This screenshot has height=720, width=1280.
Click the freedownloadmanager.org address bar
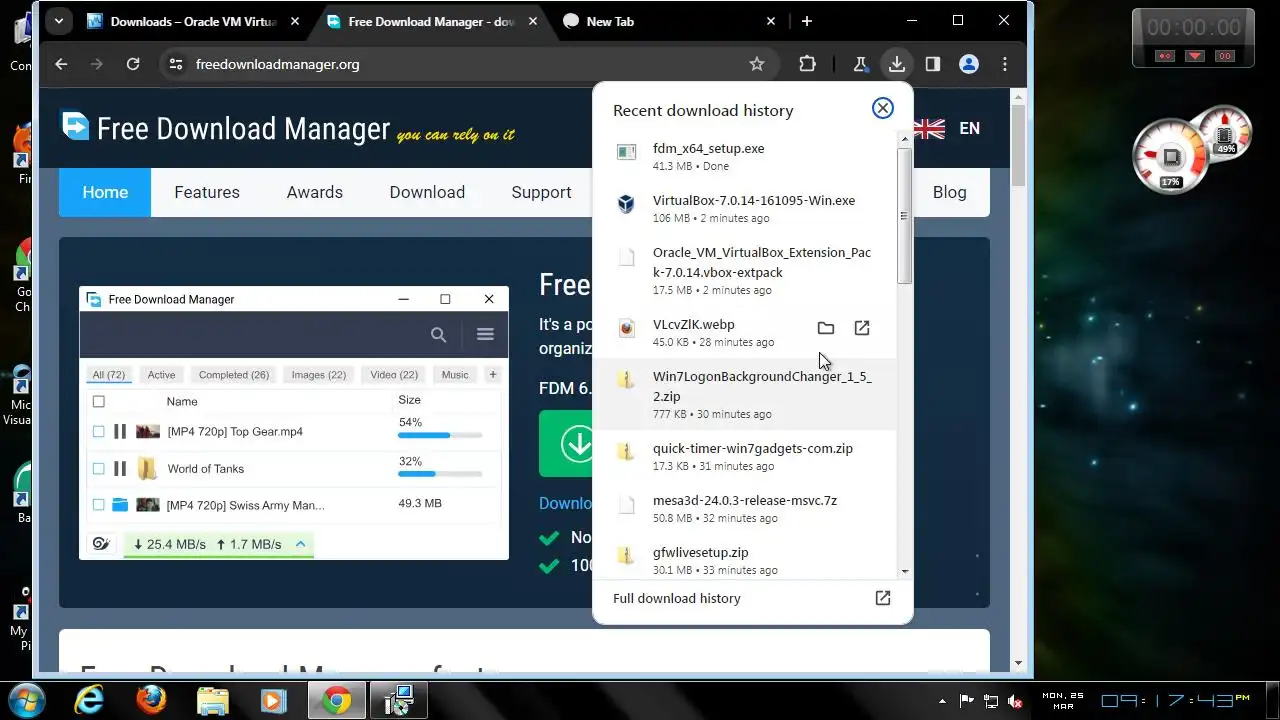click(x=467, y=64)
